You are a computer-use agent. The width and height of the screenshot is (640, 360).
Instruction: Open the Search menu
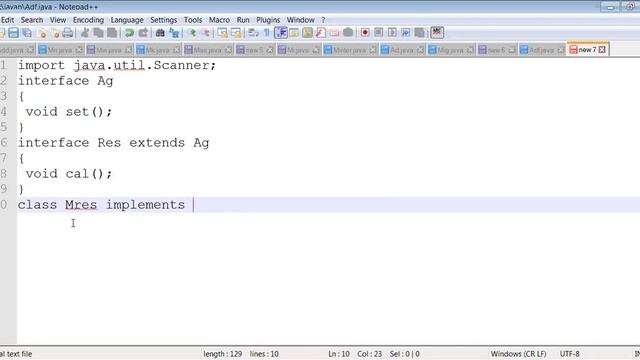(x=32, y=20)
